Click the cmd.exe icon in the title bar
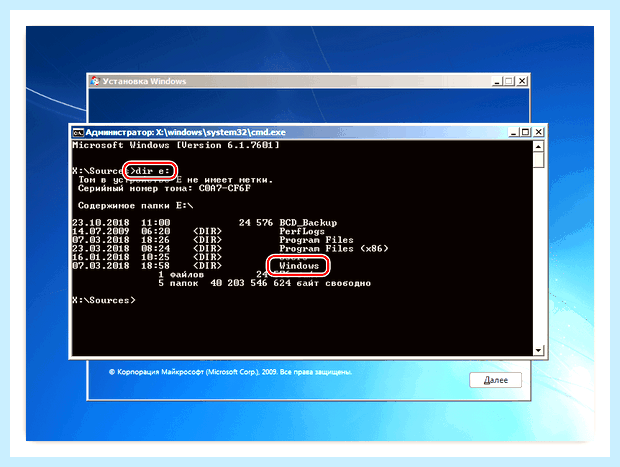This screenshot has height=467, width=620. (78, 132)
